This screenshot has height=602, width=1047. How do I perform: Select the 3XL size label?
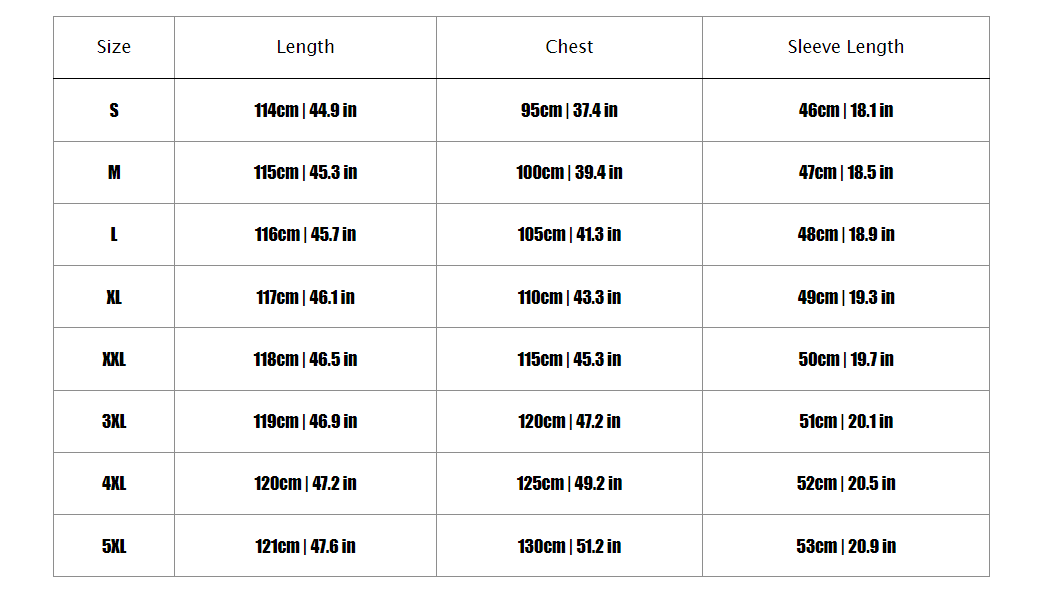point(114,421)
